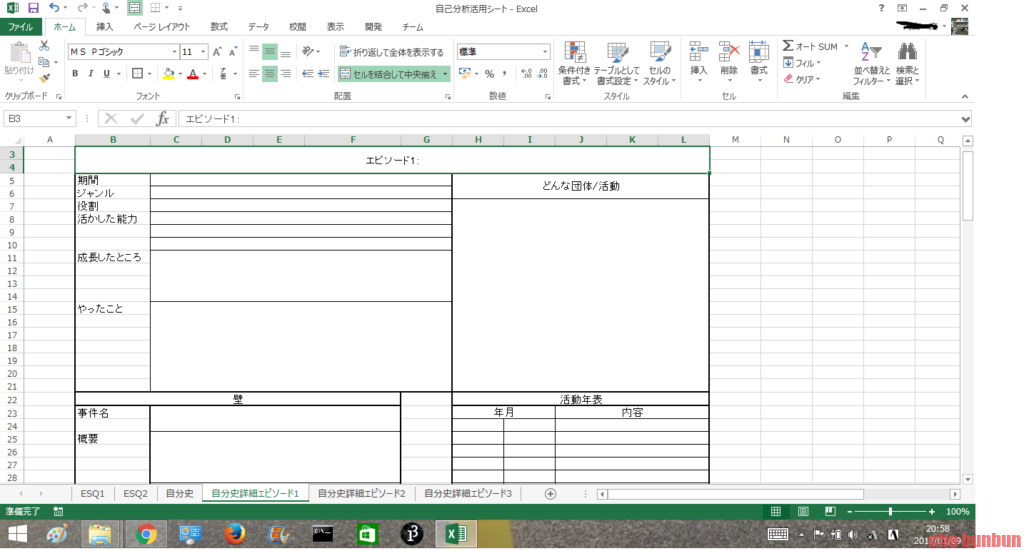Expand the number format dropdown 標準

coord(545,51)
